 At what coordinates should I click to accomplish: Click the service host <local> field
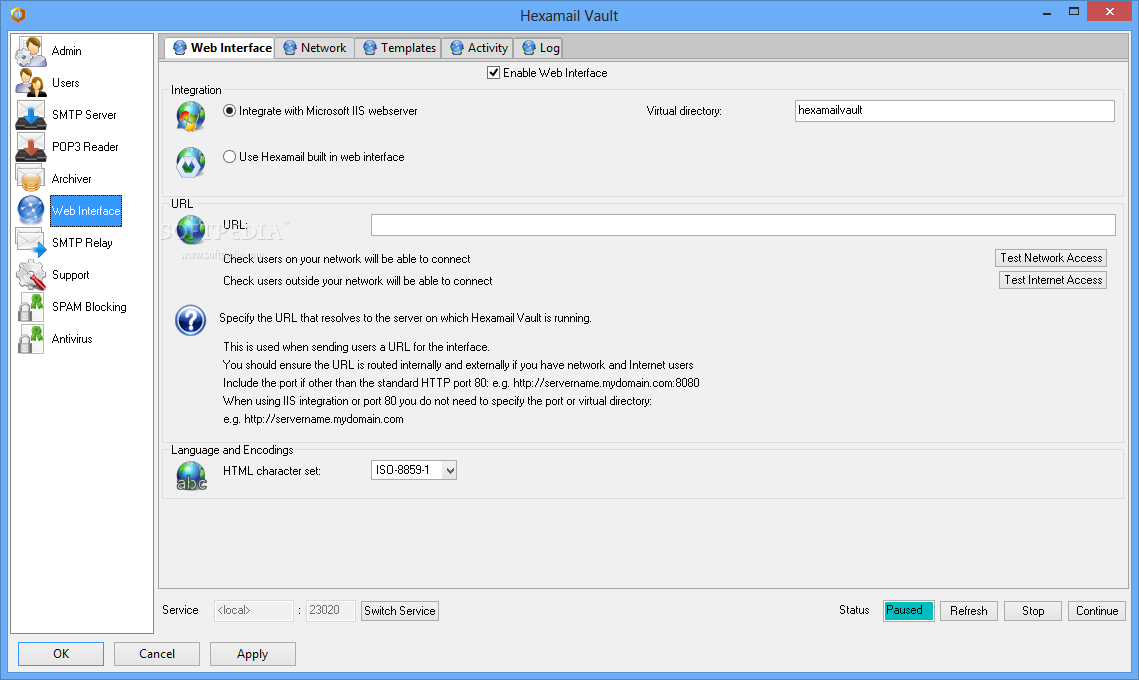coord(254,611)
